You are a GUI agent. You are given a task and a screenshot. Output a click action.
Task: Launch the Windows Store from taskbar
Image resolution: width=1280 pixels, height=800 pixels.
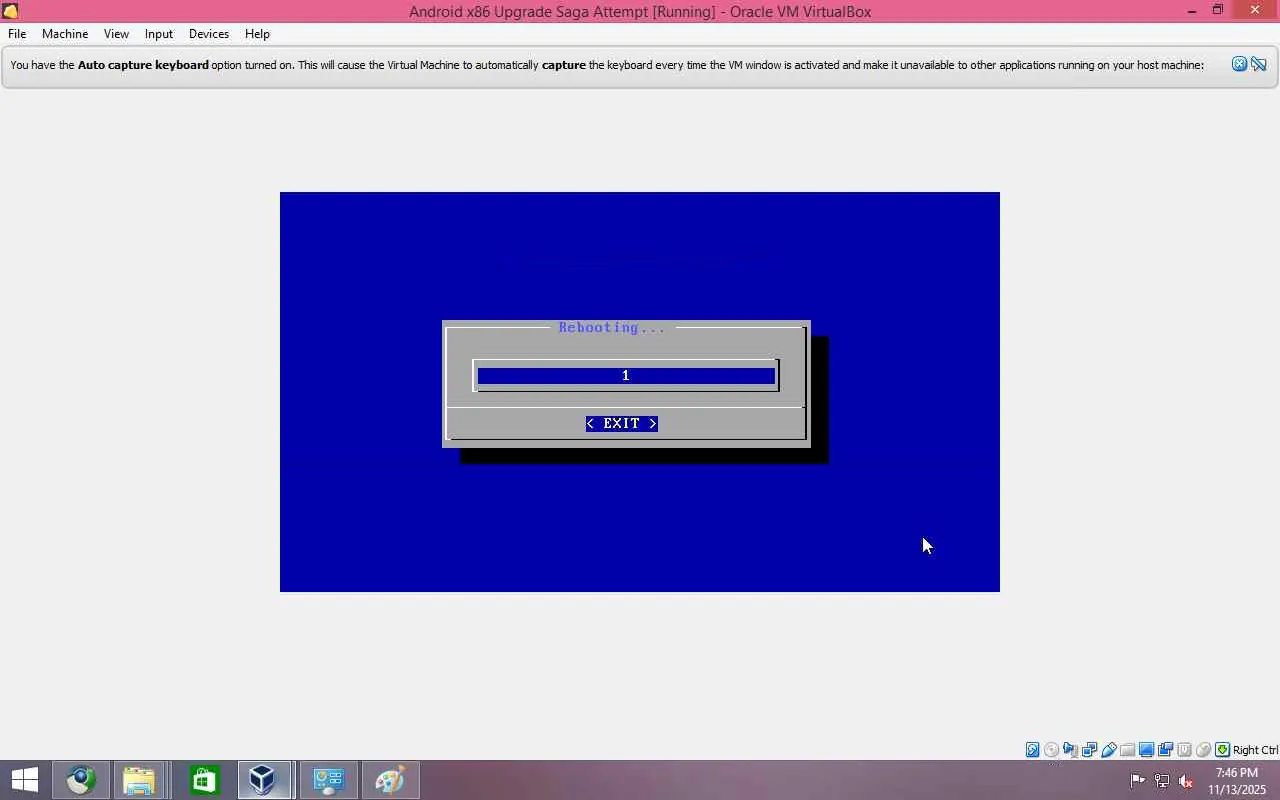click(205, 780)
